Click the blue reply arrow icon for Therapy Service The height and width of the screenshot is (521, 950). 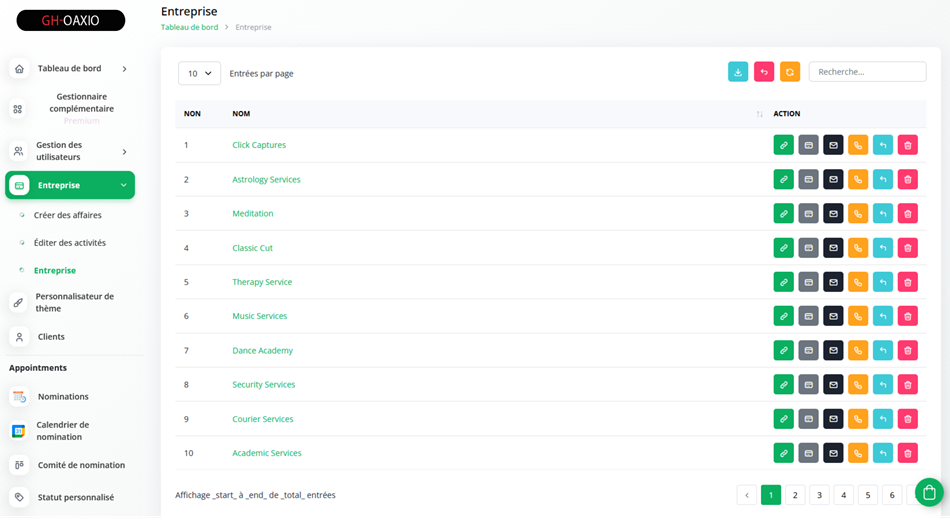click(x=883, y=282)
